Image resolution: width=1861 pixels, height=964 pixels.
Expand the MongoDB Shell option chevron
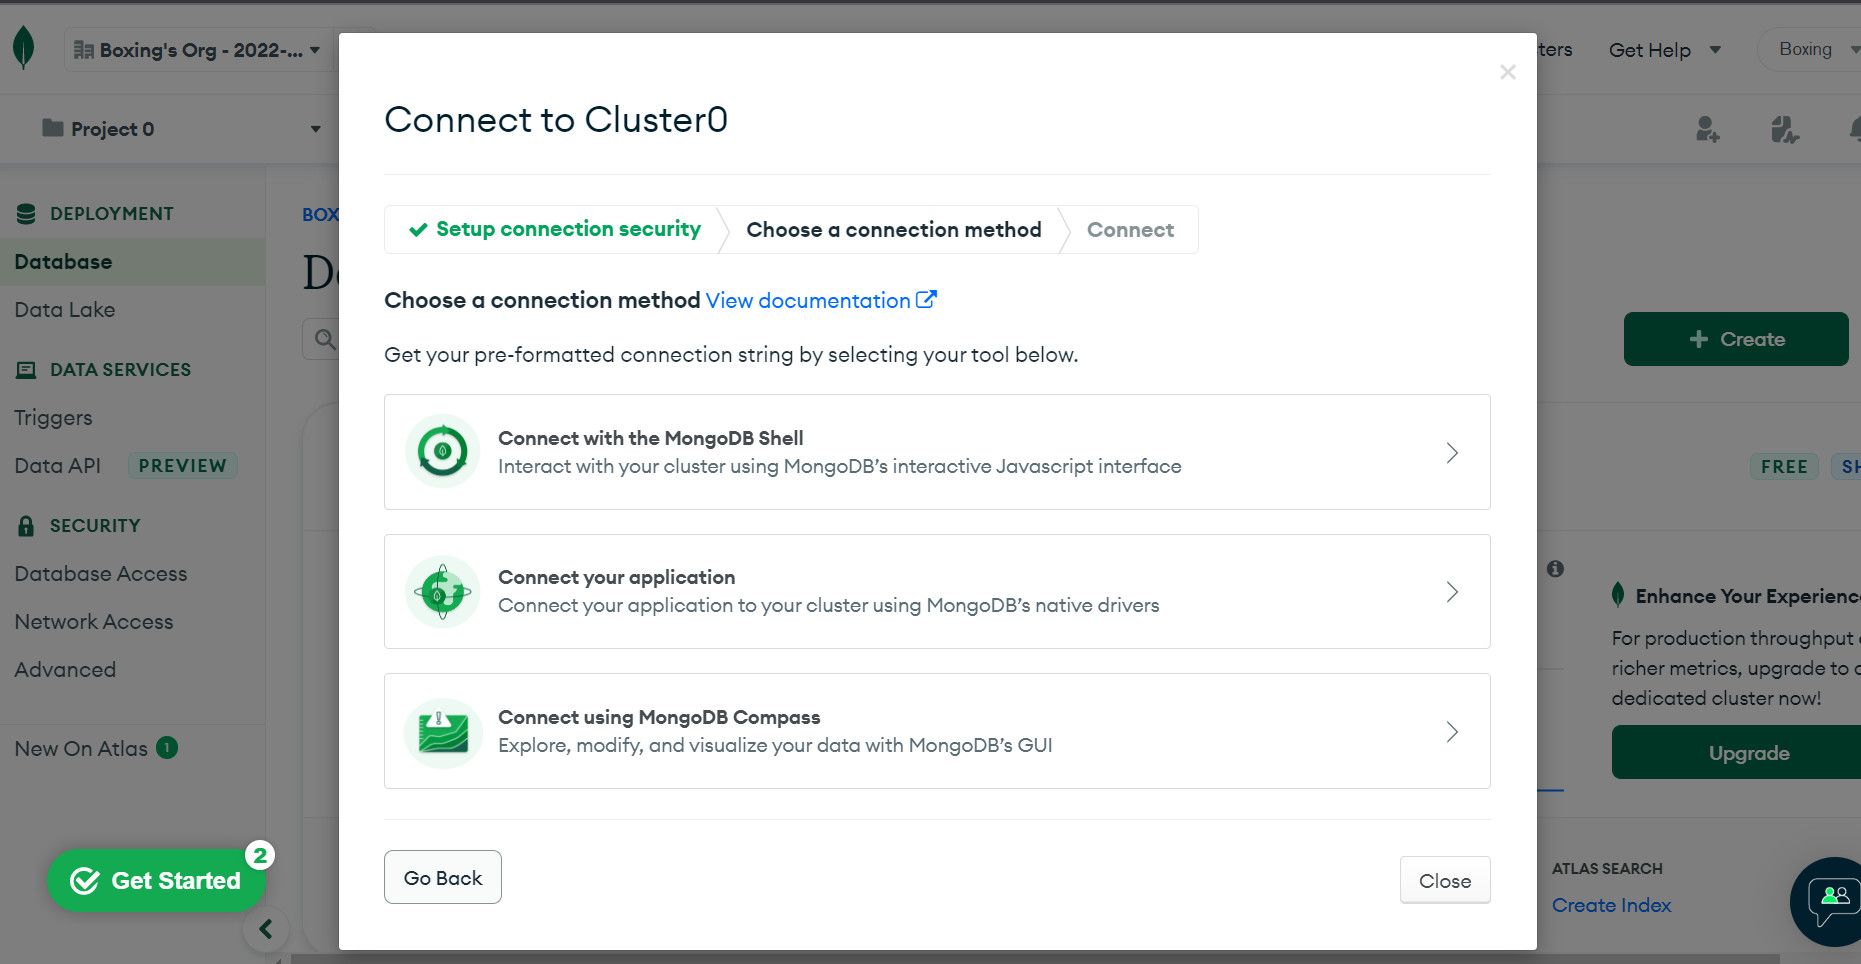coord(1452,453)
